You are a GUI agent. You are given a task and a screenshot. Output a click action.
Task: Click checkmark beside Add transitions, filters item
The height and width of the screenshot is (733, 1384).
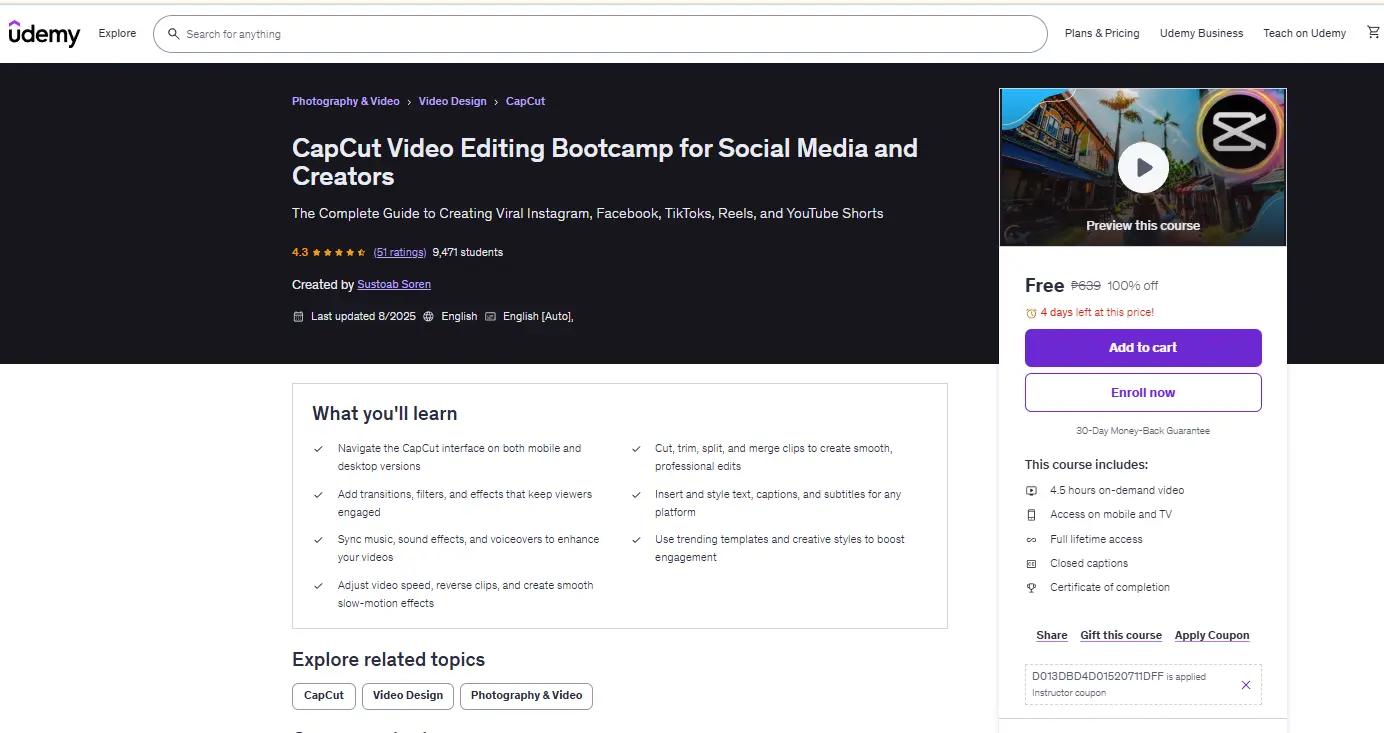click(318, 495)
